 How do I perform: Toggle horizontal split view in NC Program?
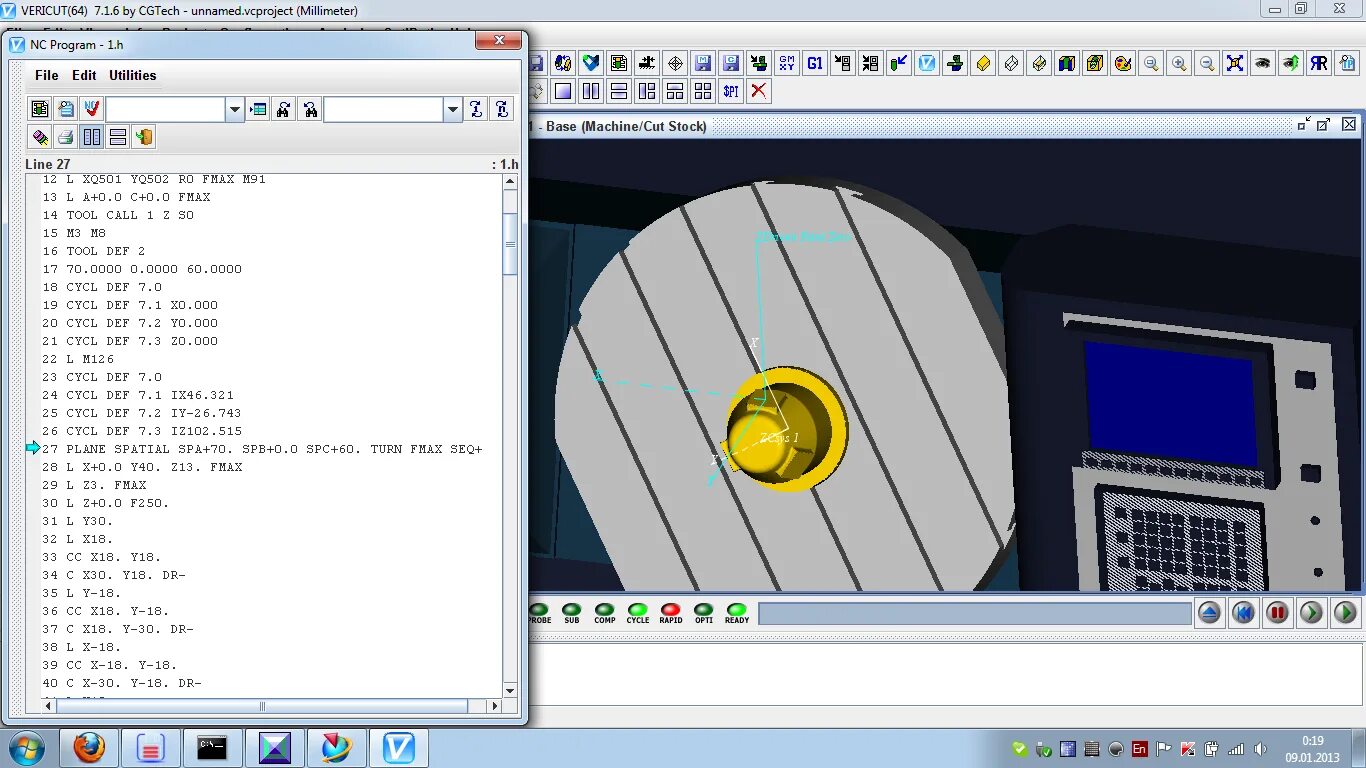(x=118, y=137)
